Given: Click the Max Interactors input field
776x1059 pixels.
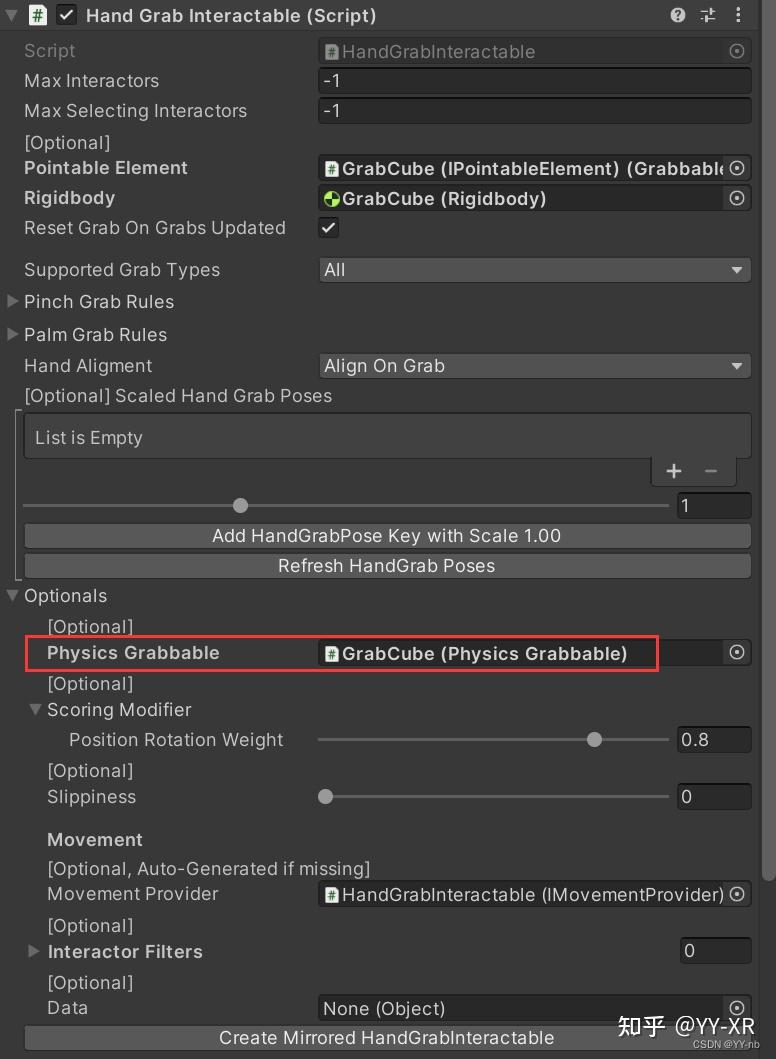Looking at the screenshot, I should (534, 80).
